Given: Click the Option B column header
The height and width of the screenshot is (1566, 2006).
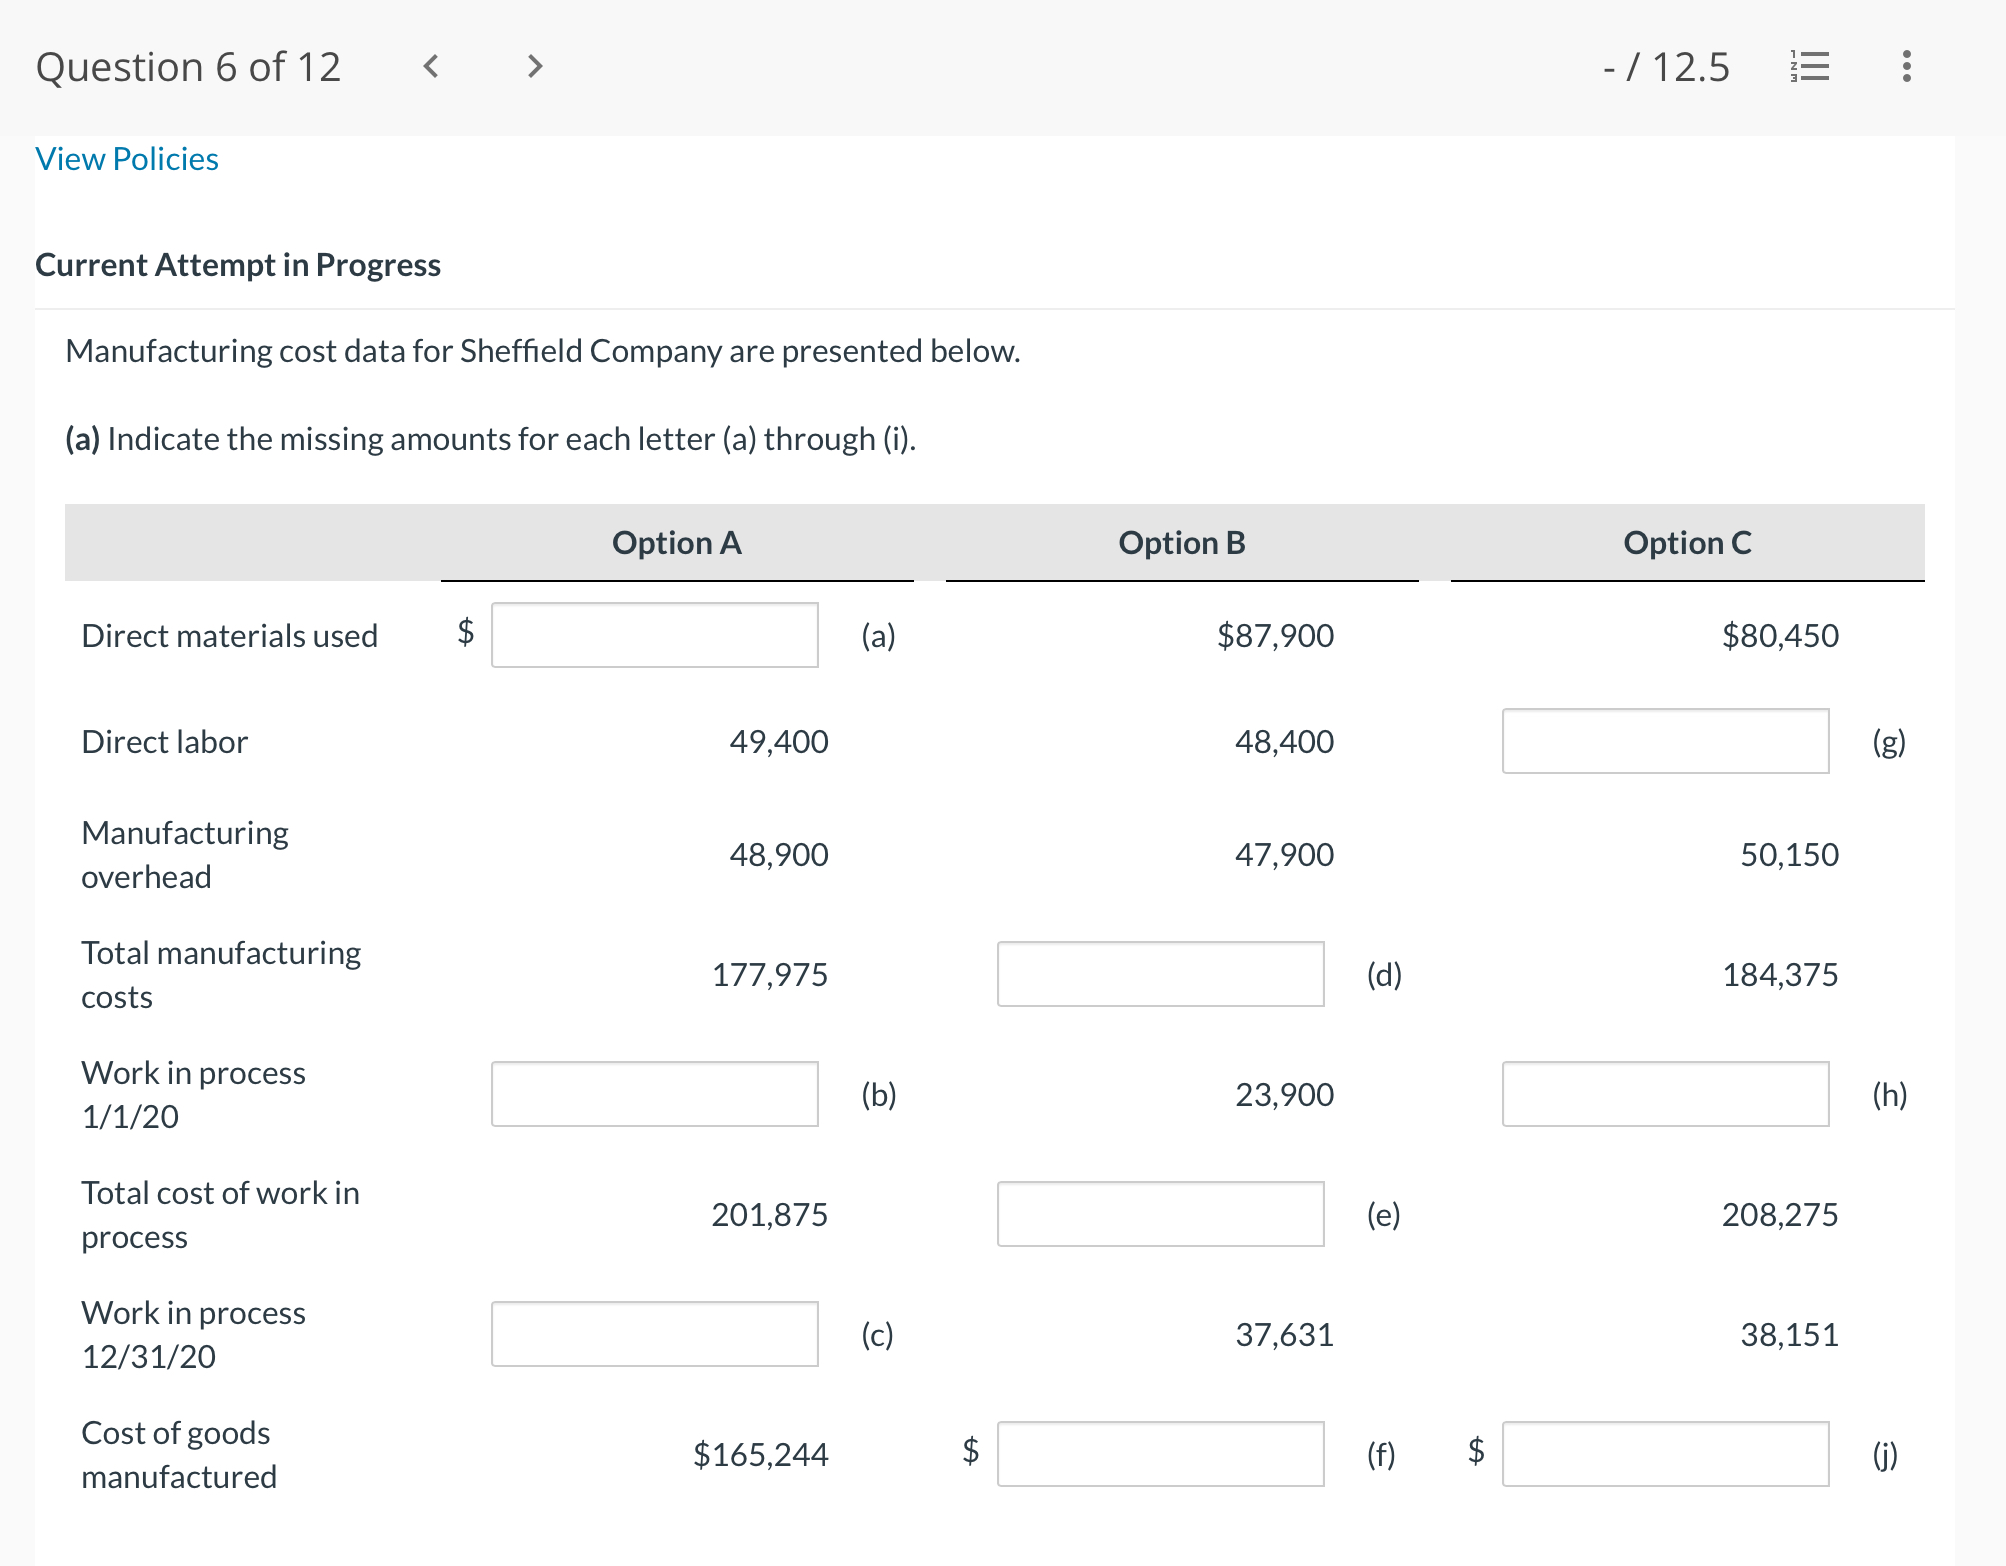Looking at the screenshot, I should (x=1182, y=543).
